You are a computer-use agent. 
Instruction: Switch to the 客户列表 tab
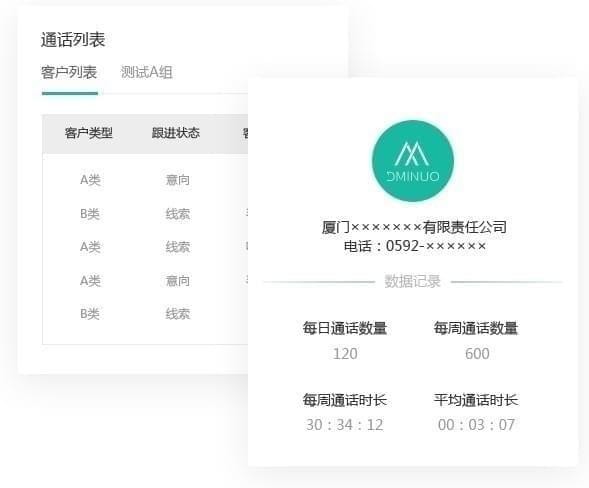click(x=69, y=72)
